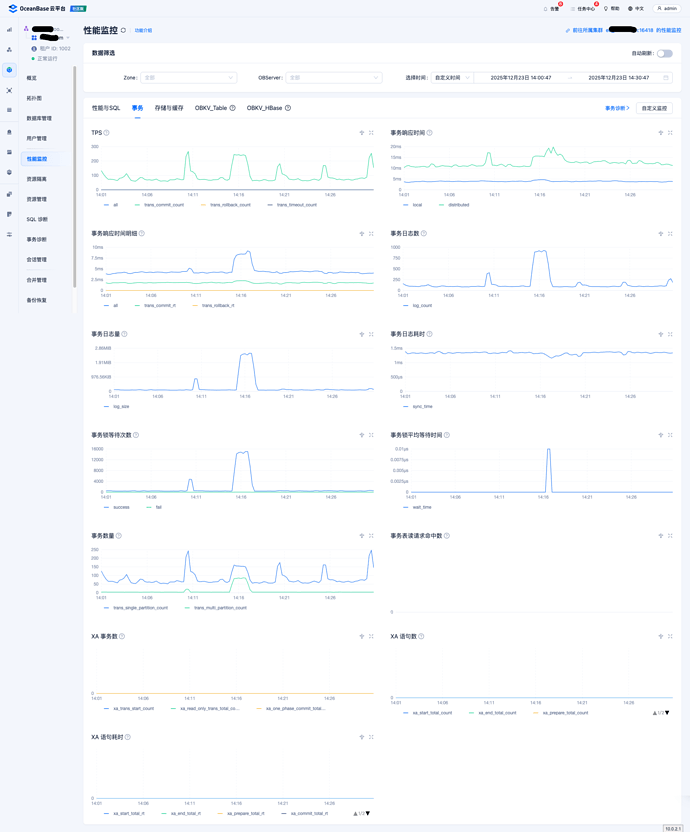Expand the 选择时间 自定义时间 dropdown
690x832 pixels.
click(x=451, y=77)
